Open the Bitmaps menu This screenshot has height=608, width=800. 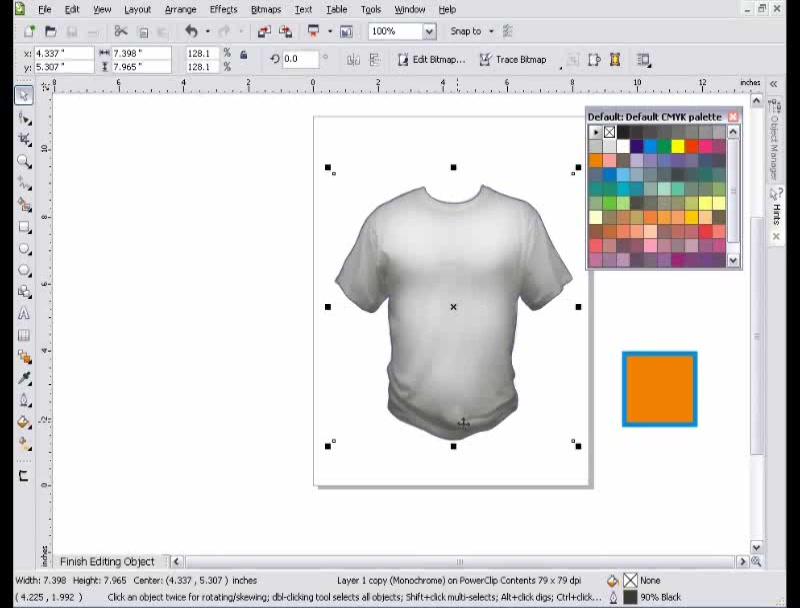click(265, 9)
